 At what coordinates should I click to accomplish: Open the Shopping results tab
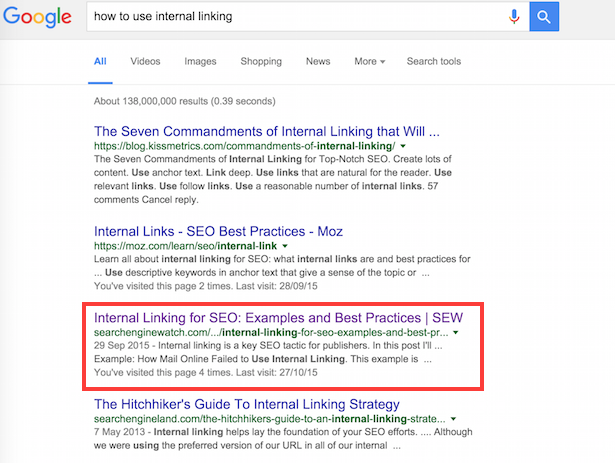pyautogui.click(x=261, y=61)
